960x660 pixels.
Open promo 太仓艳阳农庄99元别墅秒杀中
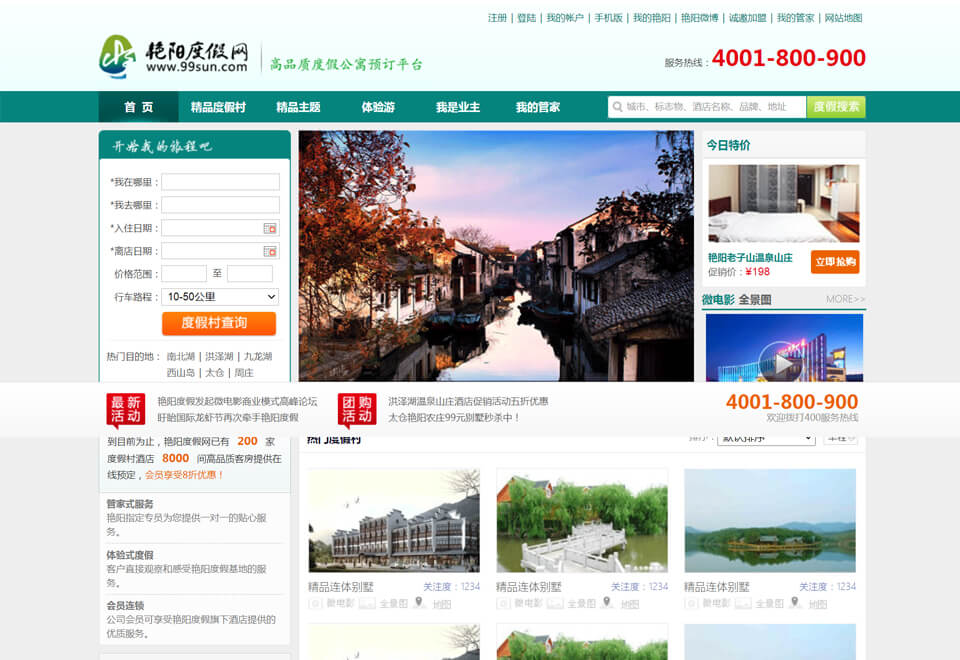pyautogui.click(x=454, y=418)
